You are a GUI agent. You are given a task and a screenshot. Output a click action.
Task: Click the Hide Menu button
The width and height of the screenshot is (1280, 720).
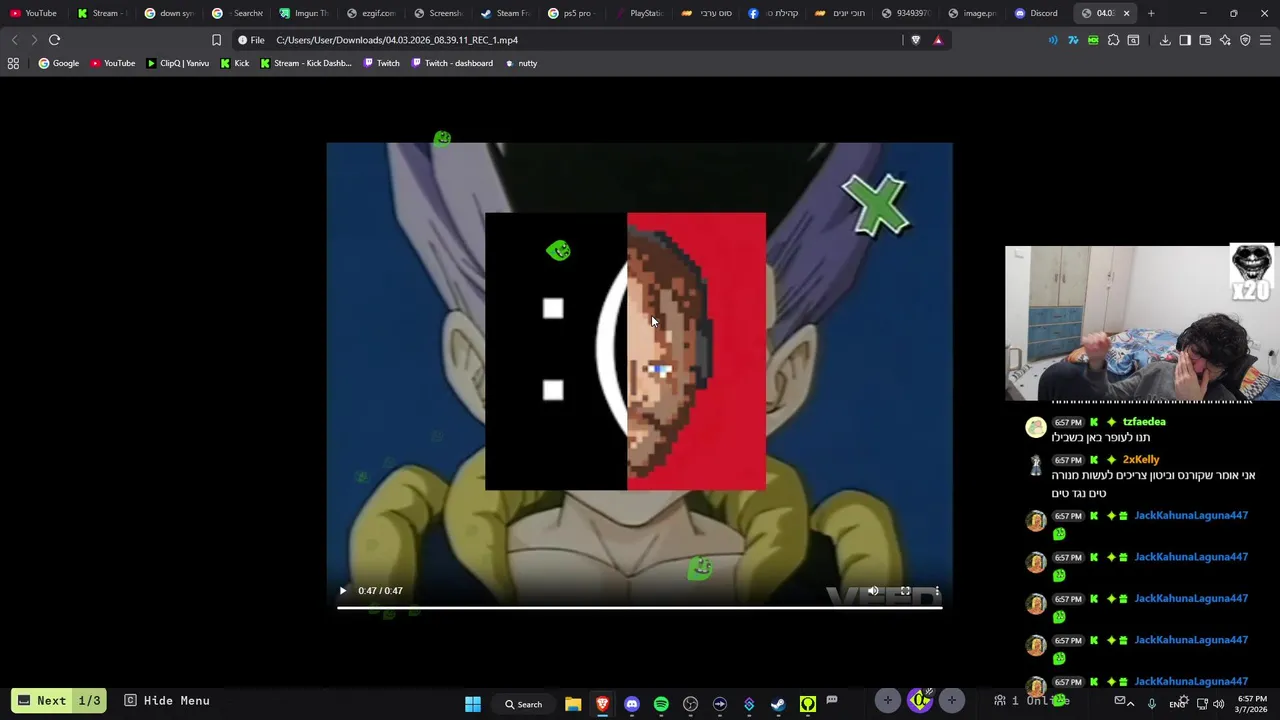click(167, 701)
